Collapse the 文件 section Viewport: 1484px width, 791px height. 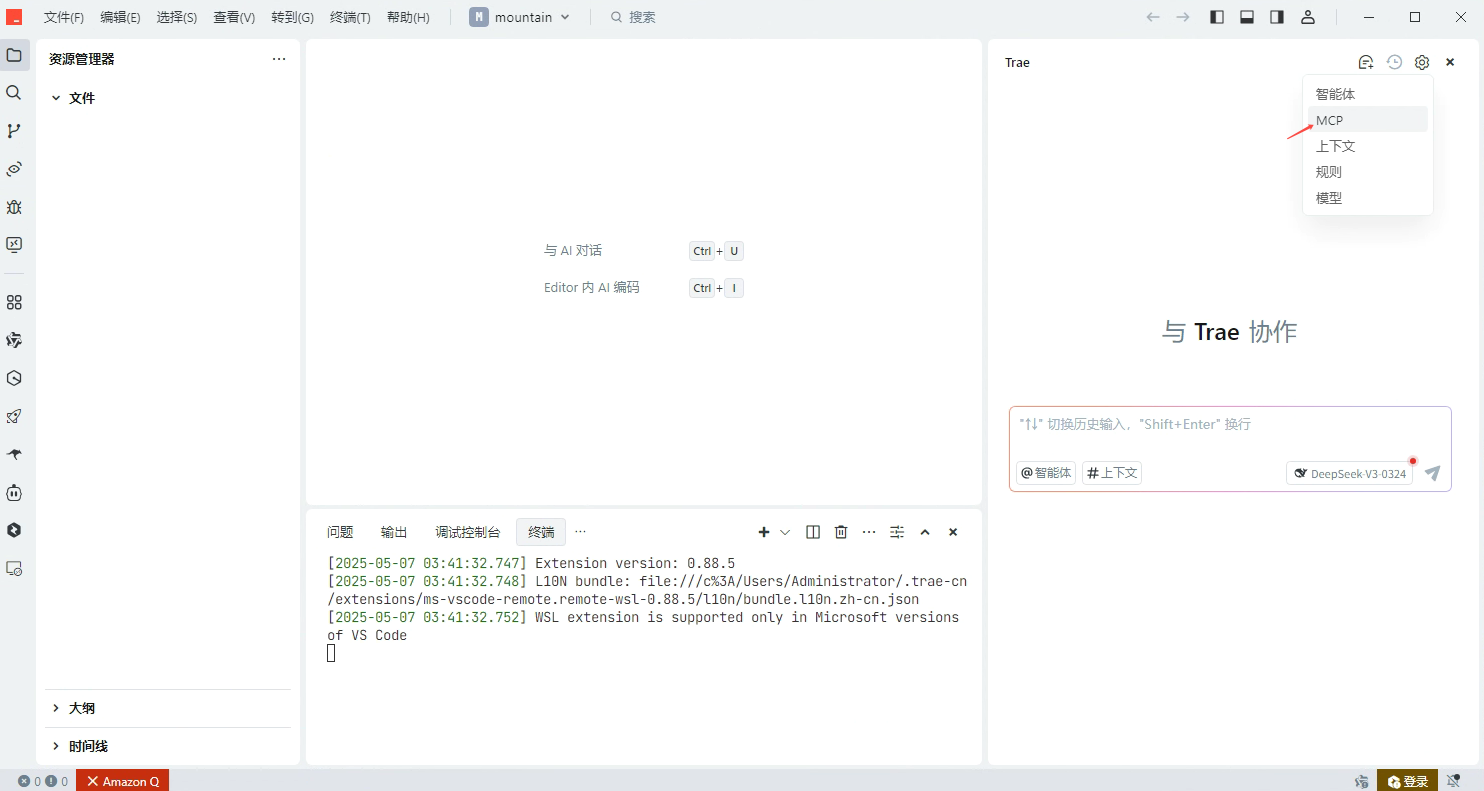[168, 98]
